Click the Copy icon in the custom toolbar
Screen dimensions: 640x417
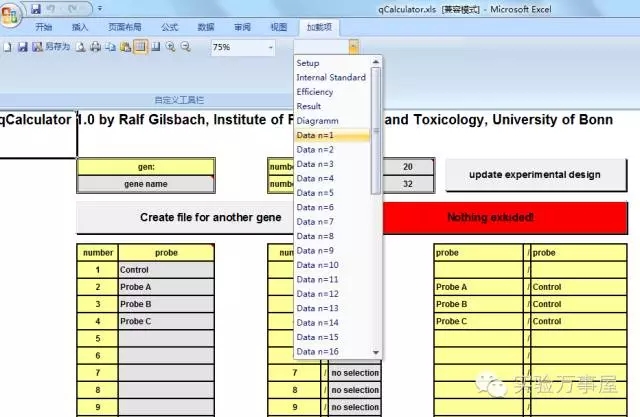pyautogui.click(x=110, y=47)
